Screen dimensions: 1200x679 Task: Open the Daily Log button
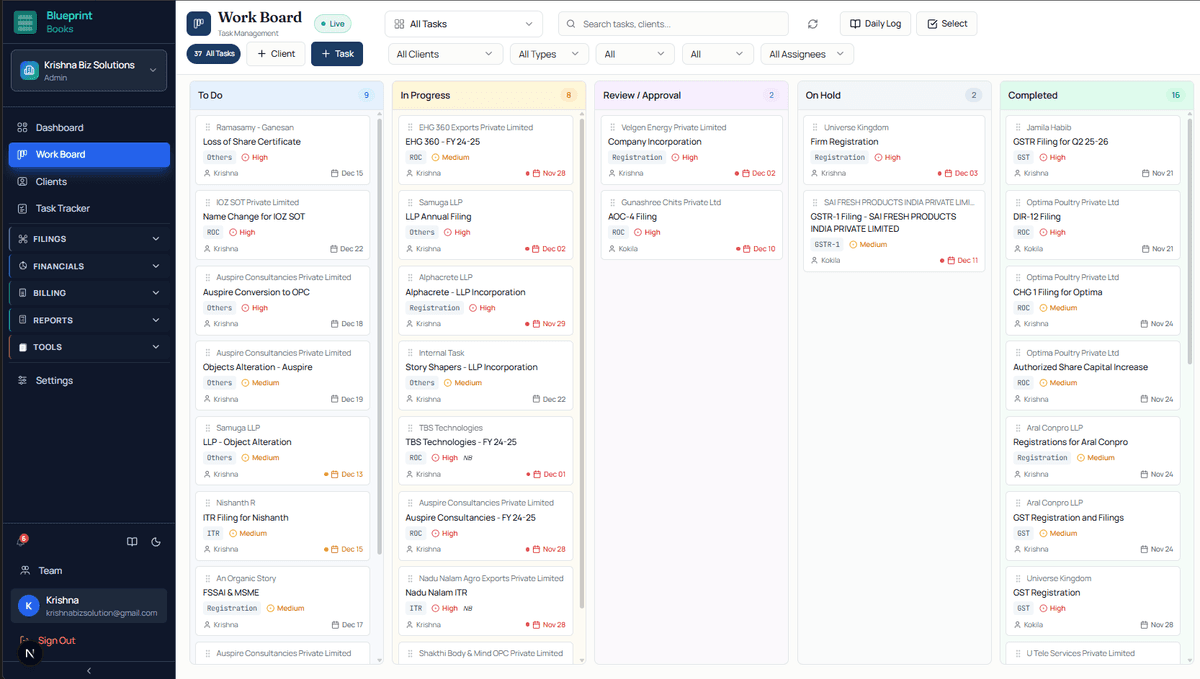[875, 24]
